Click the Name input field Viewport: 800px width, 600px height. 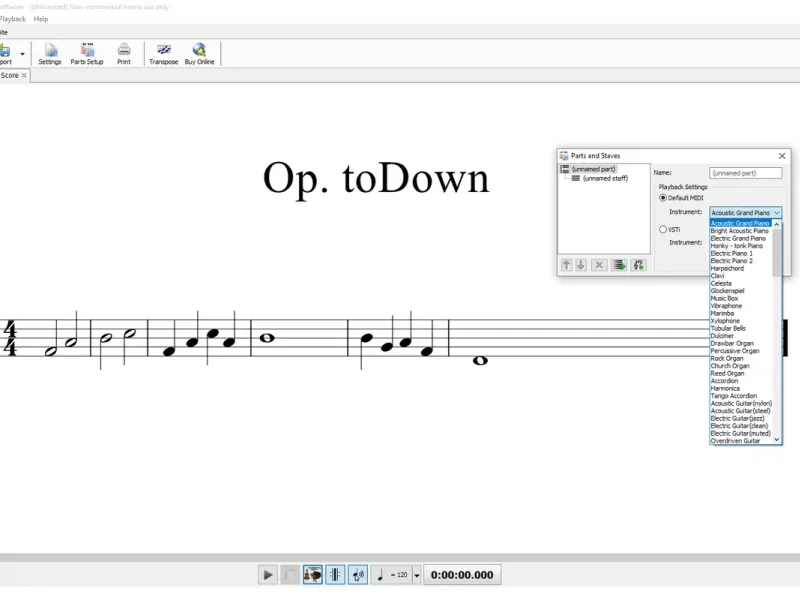745,173
